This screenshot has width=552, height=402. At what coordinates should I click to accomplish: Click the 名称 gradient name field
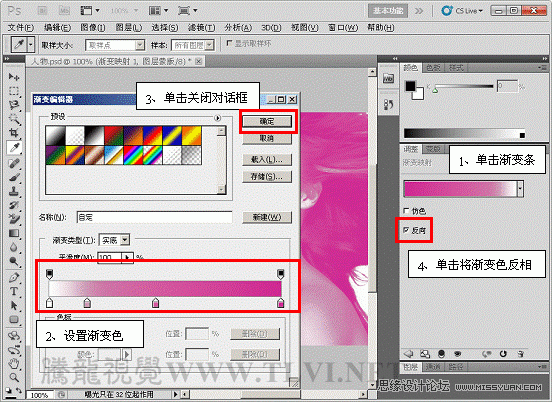pos(154,217)
